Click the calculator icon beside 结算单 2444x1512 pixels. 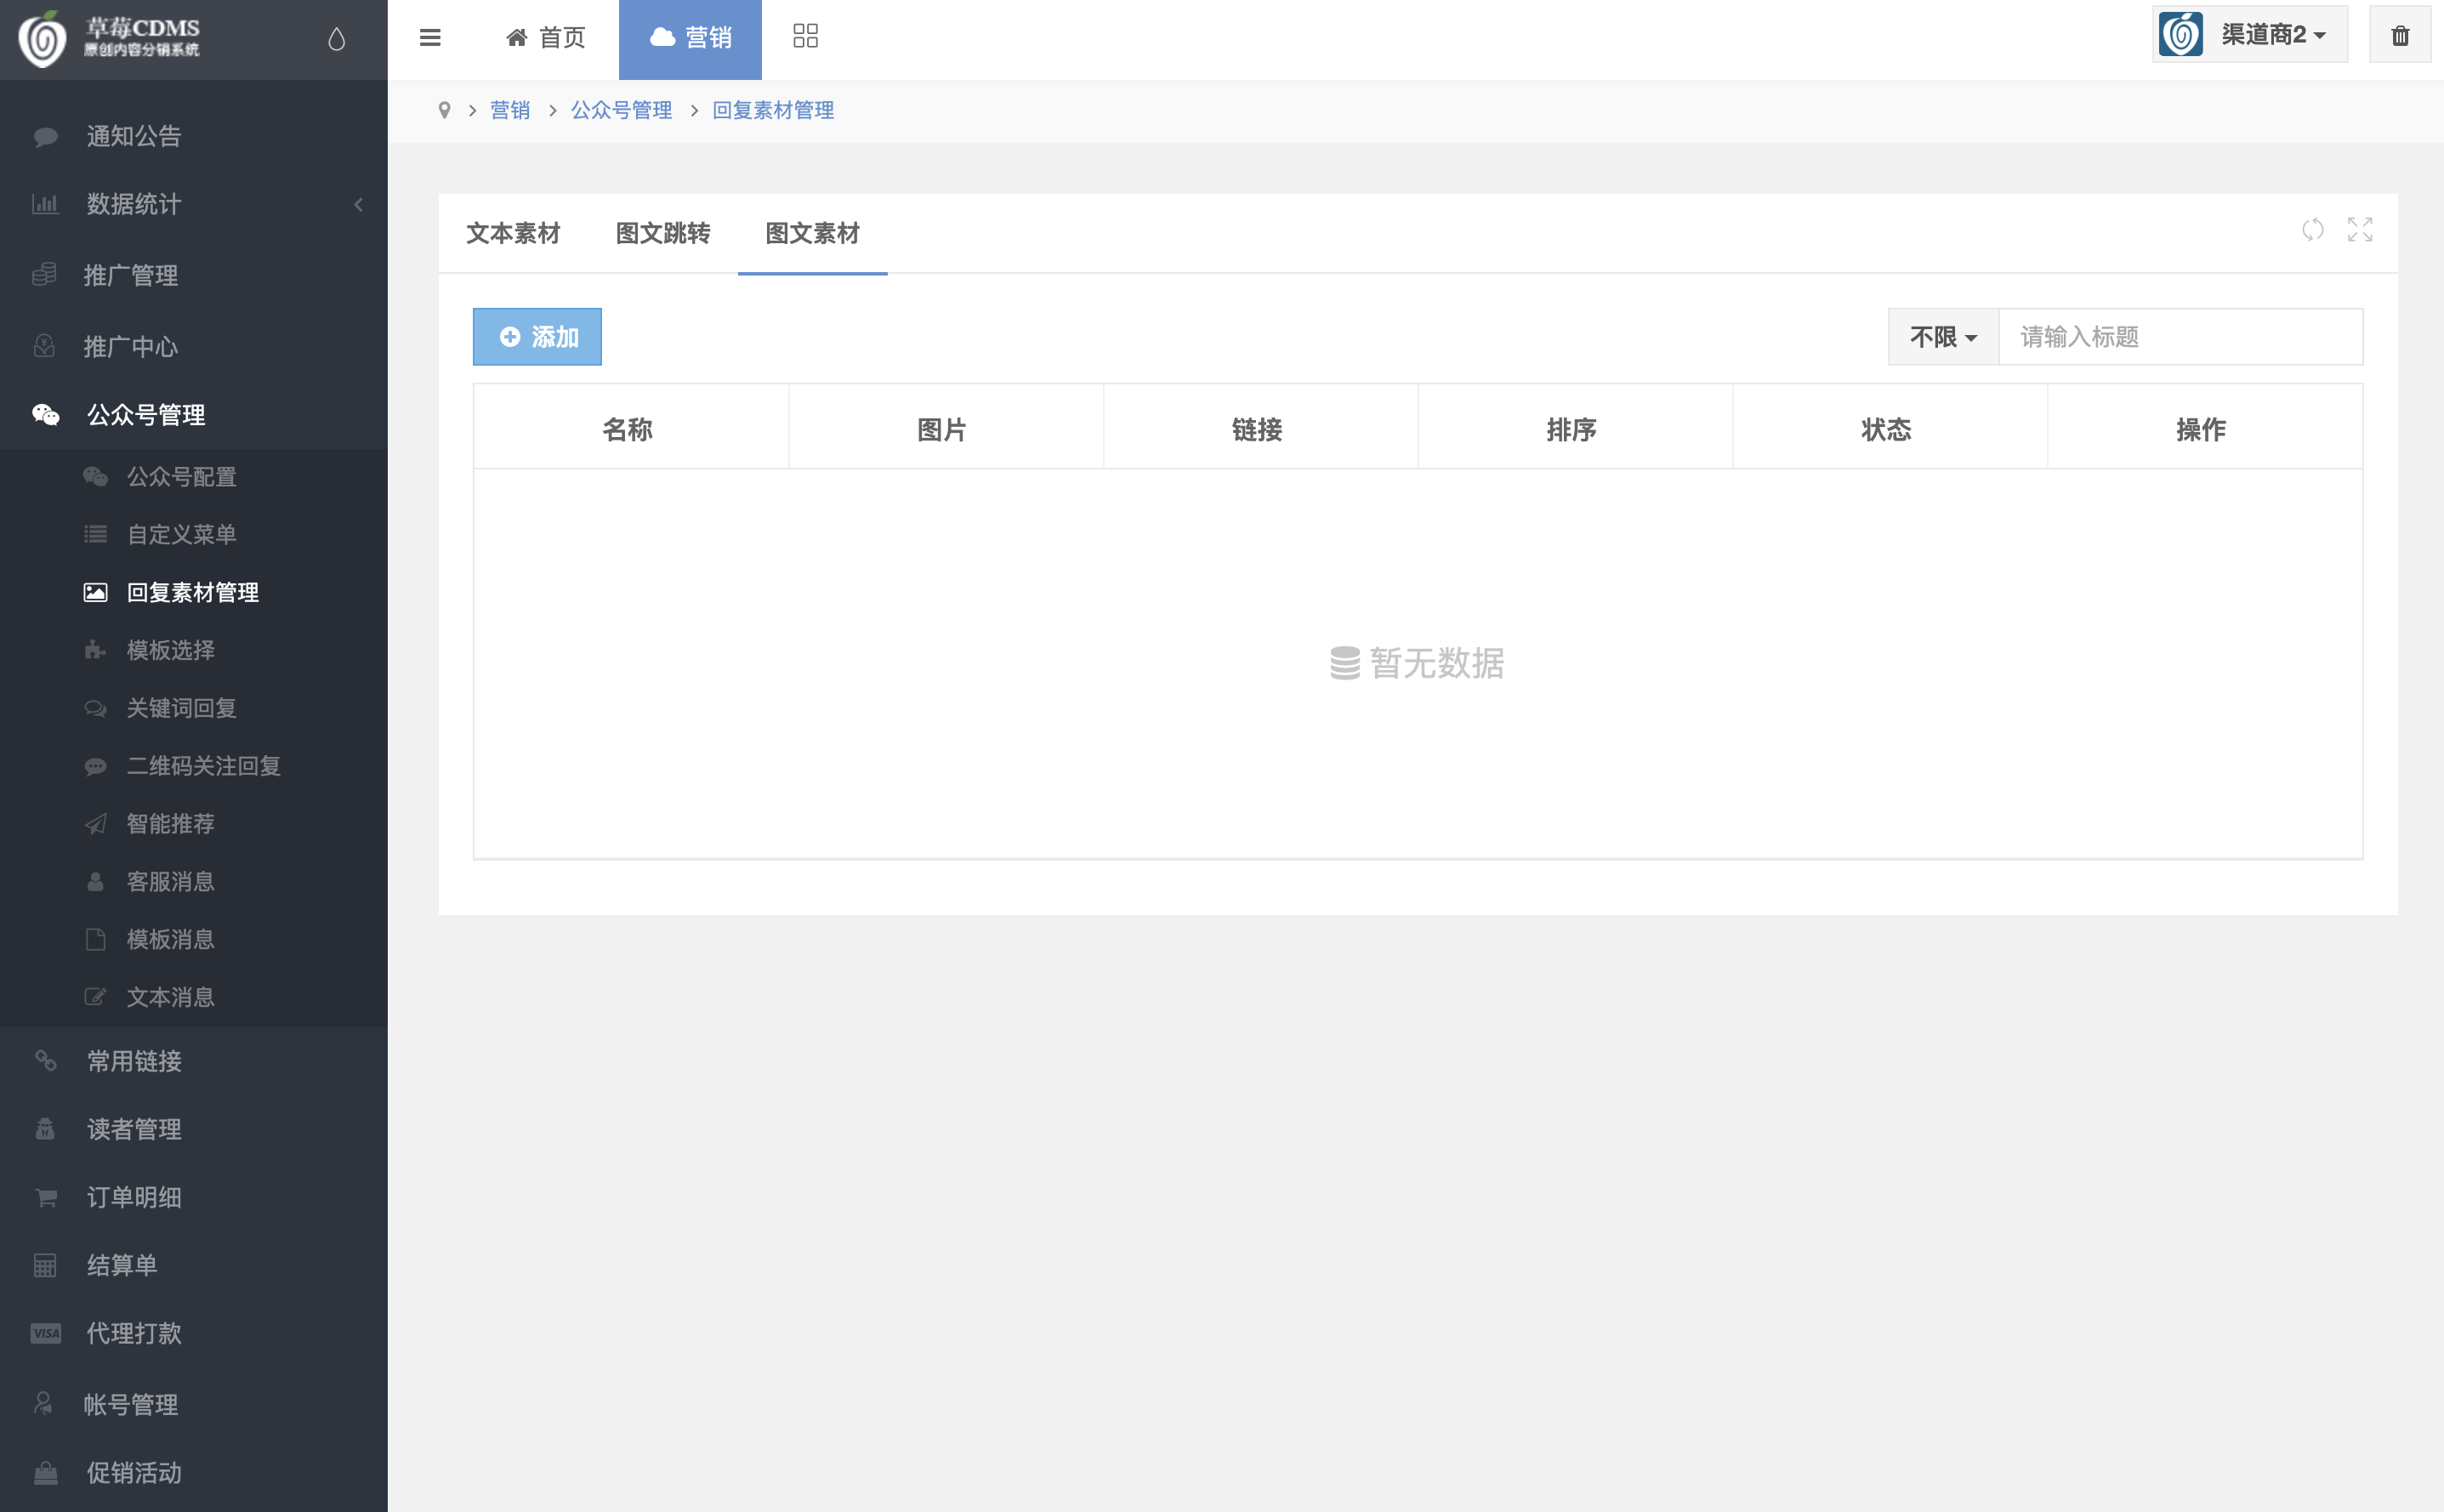point(45,1265)
